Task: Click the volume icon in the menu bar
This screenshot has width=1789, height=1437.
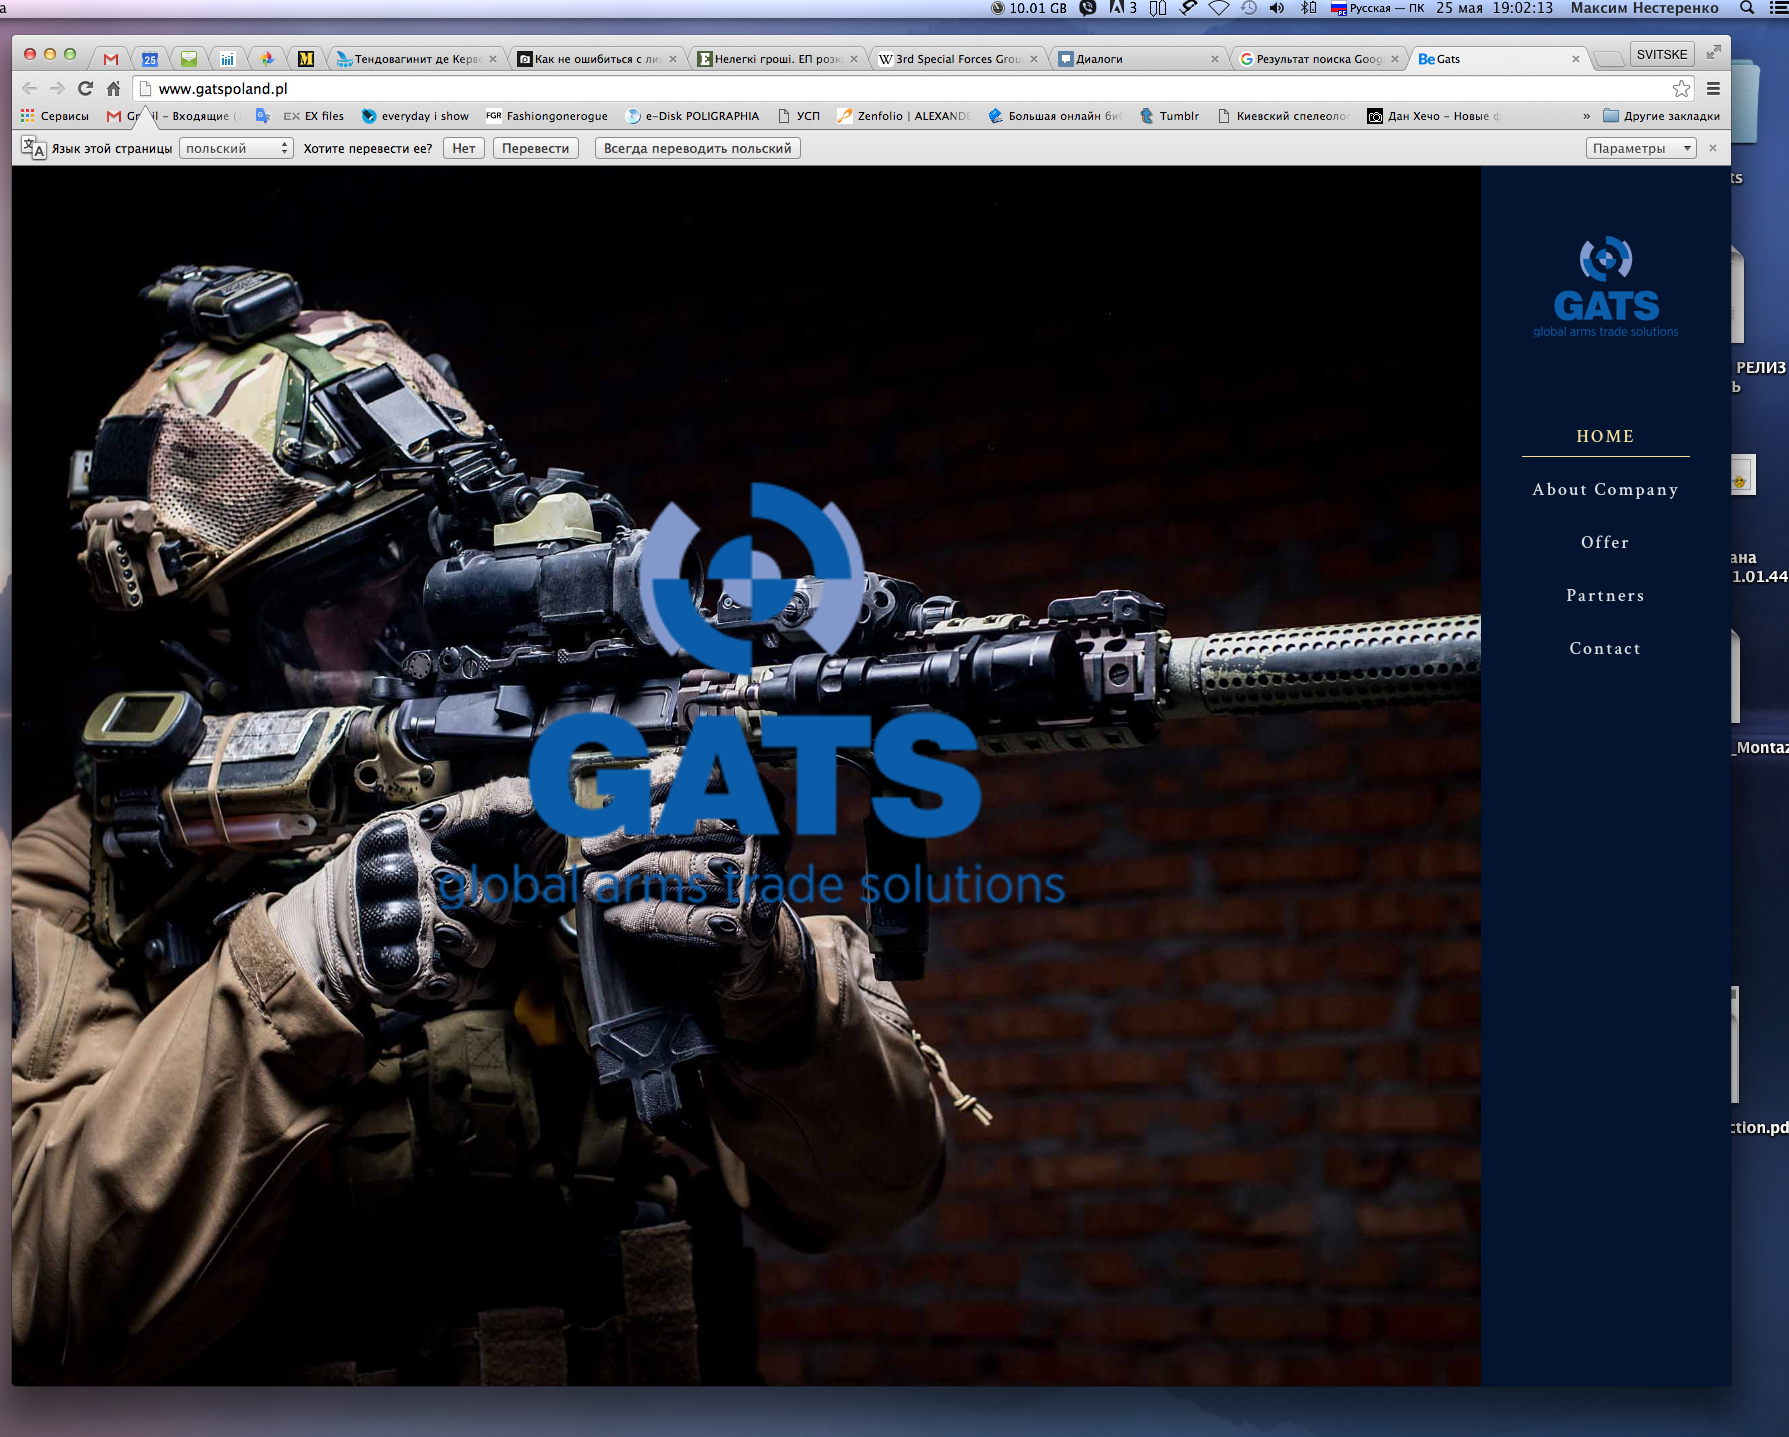Action: click(1277, 8)
